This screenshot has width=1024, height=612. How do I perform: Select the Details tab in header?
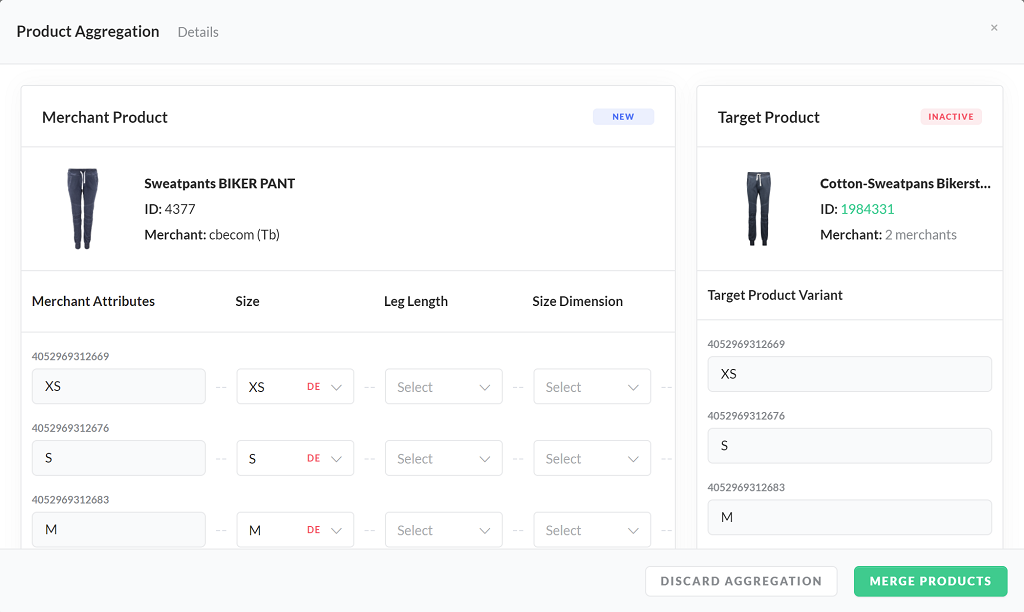pos(198,32)
